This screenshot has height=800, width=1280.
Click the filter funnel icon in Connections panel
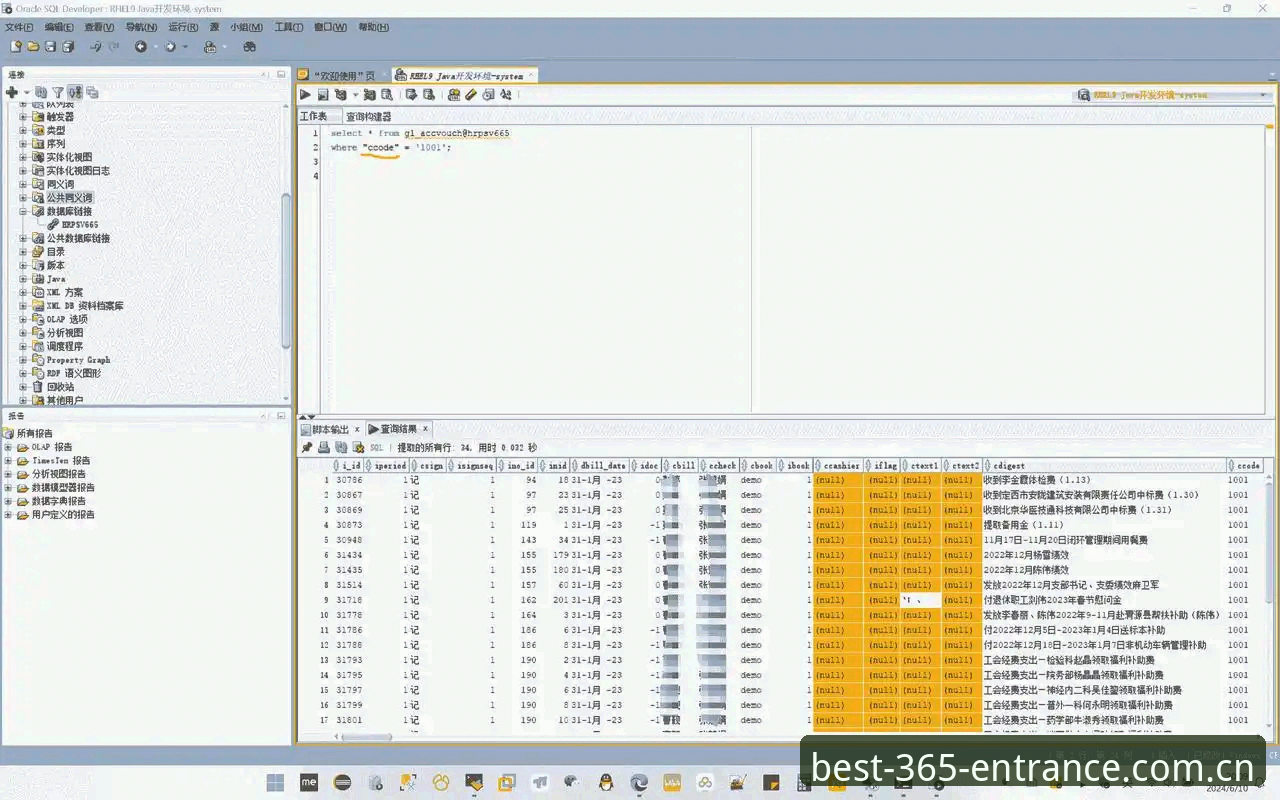(58, 92)
